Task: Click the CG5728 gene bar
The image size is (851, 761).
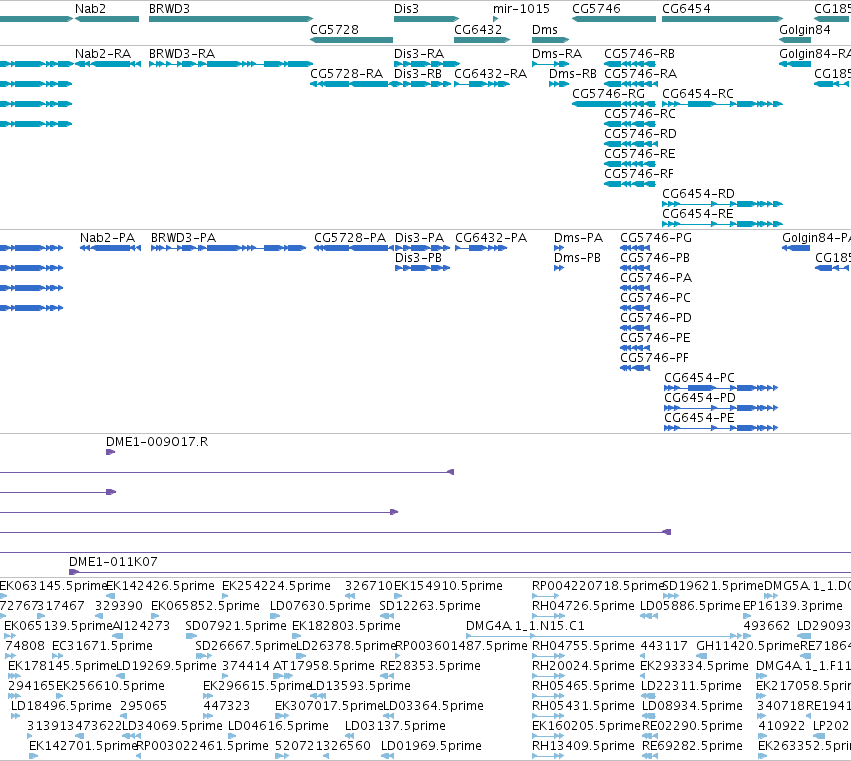Action: pos(351,40)
